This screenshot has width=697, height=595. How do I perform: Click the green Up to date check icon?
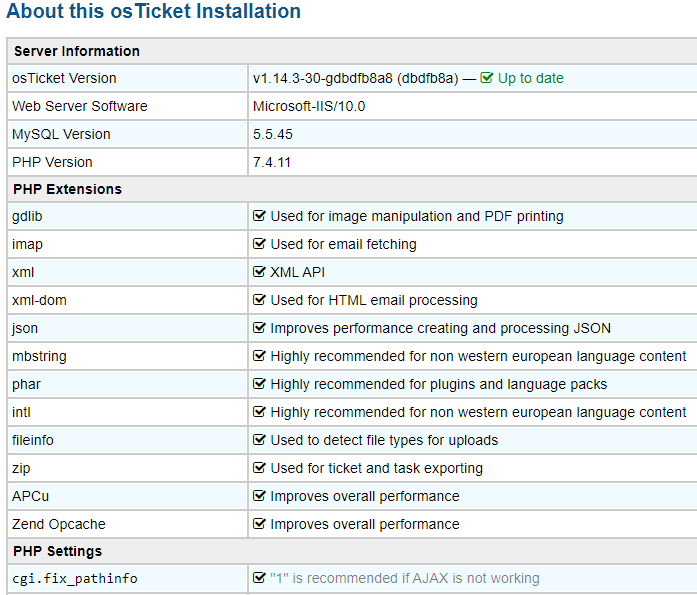click(x=487, y=78)
